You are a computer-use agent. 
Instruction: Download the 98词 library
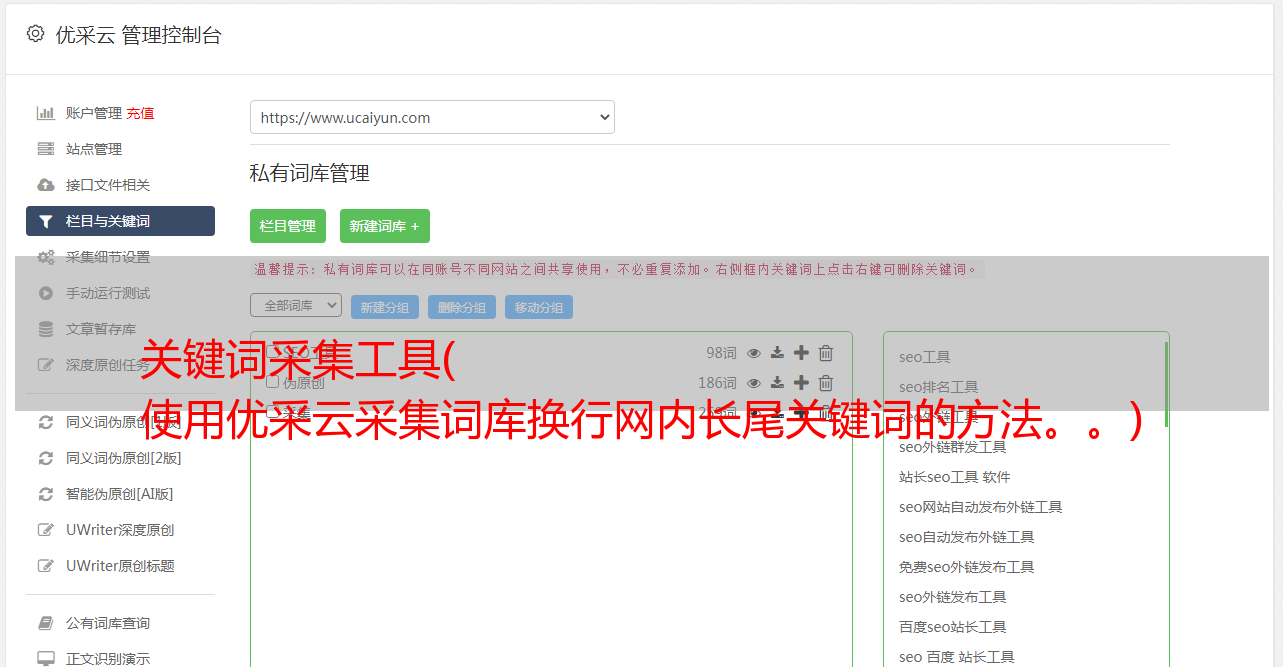777,353
